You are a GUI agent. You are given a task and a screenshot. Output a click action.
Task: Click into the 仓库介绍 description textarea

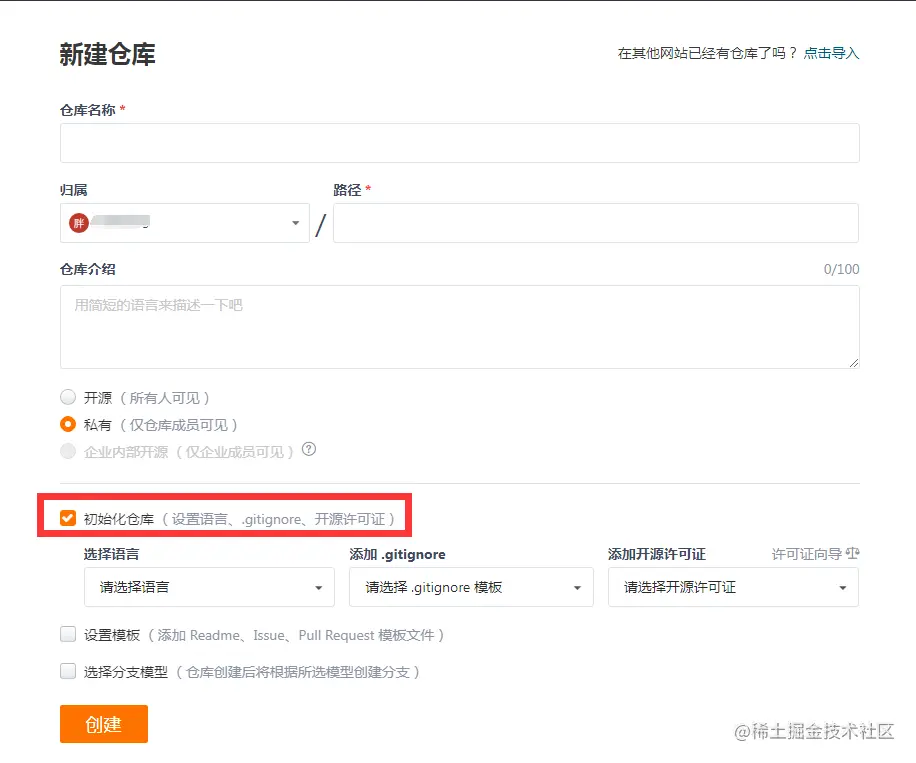[460, 327]
